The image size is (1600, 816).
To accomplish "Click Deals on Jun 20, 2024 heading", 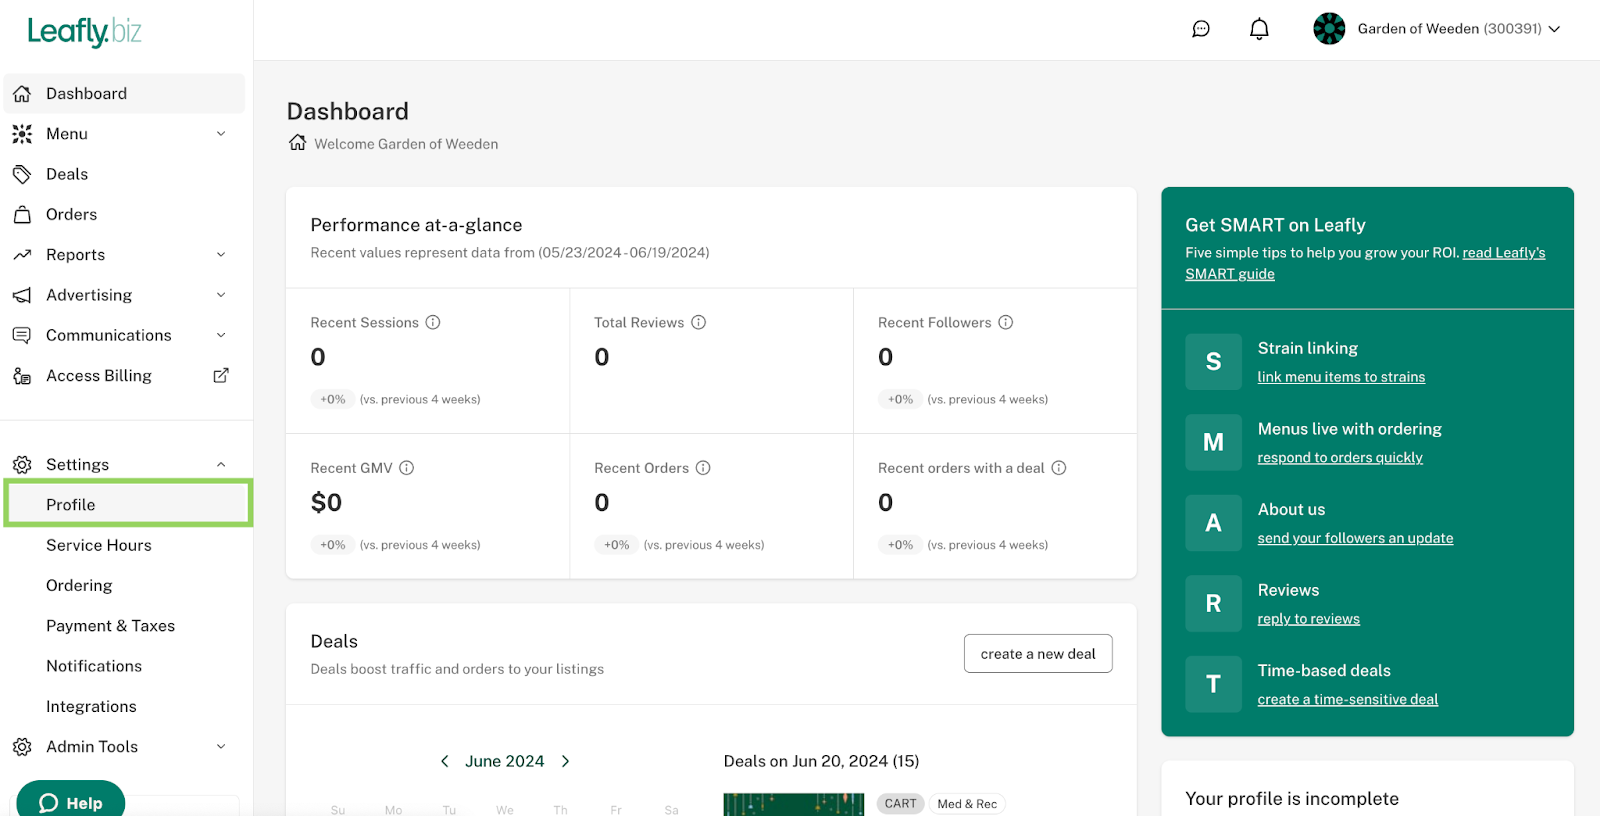I will pyautogui.click(x=821, y=761).
